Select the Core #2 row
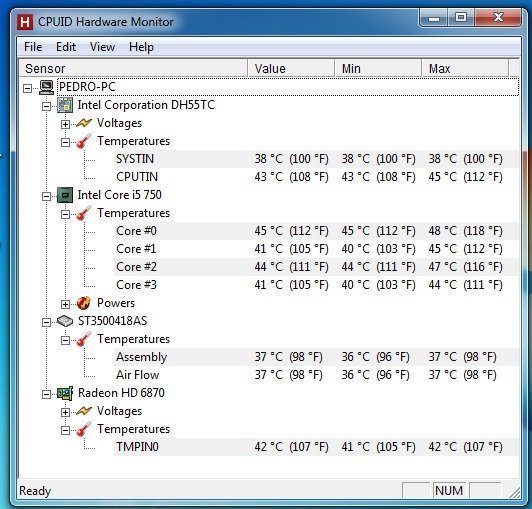Viewport: 532px width, 509px height. 316,267
